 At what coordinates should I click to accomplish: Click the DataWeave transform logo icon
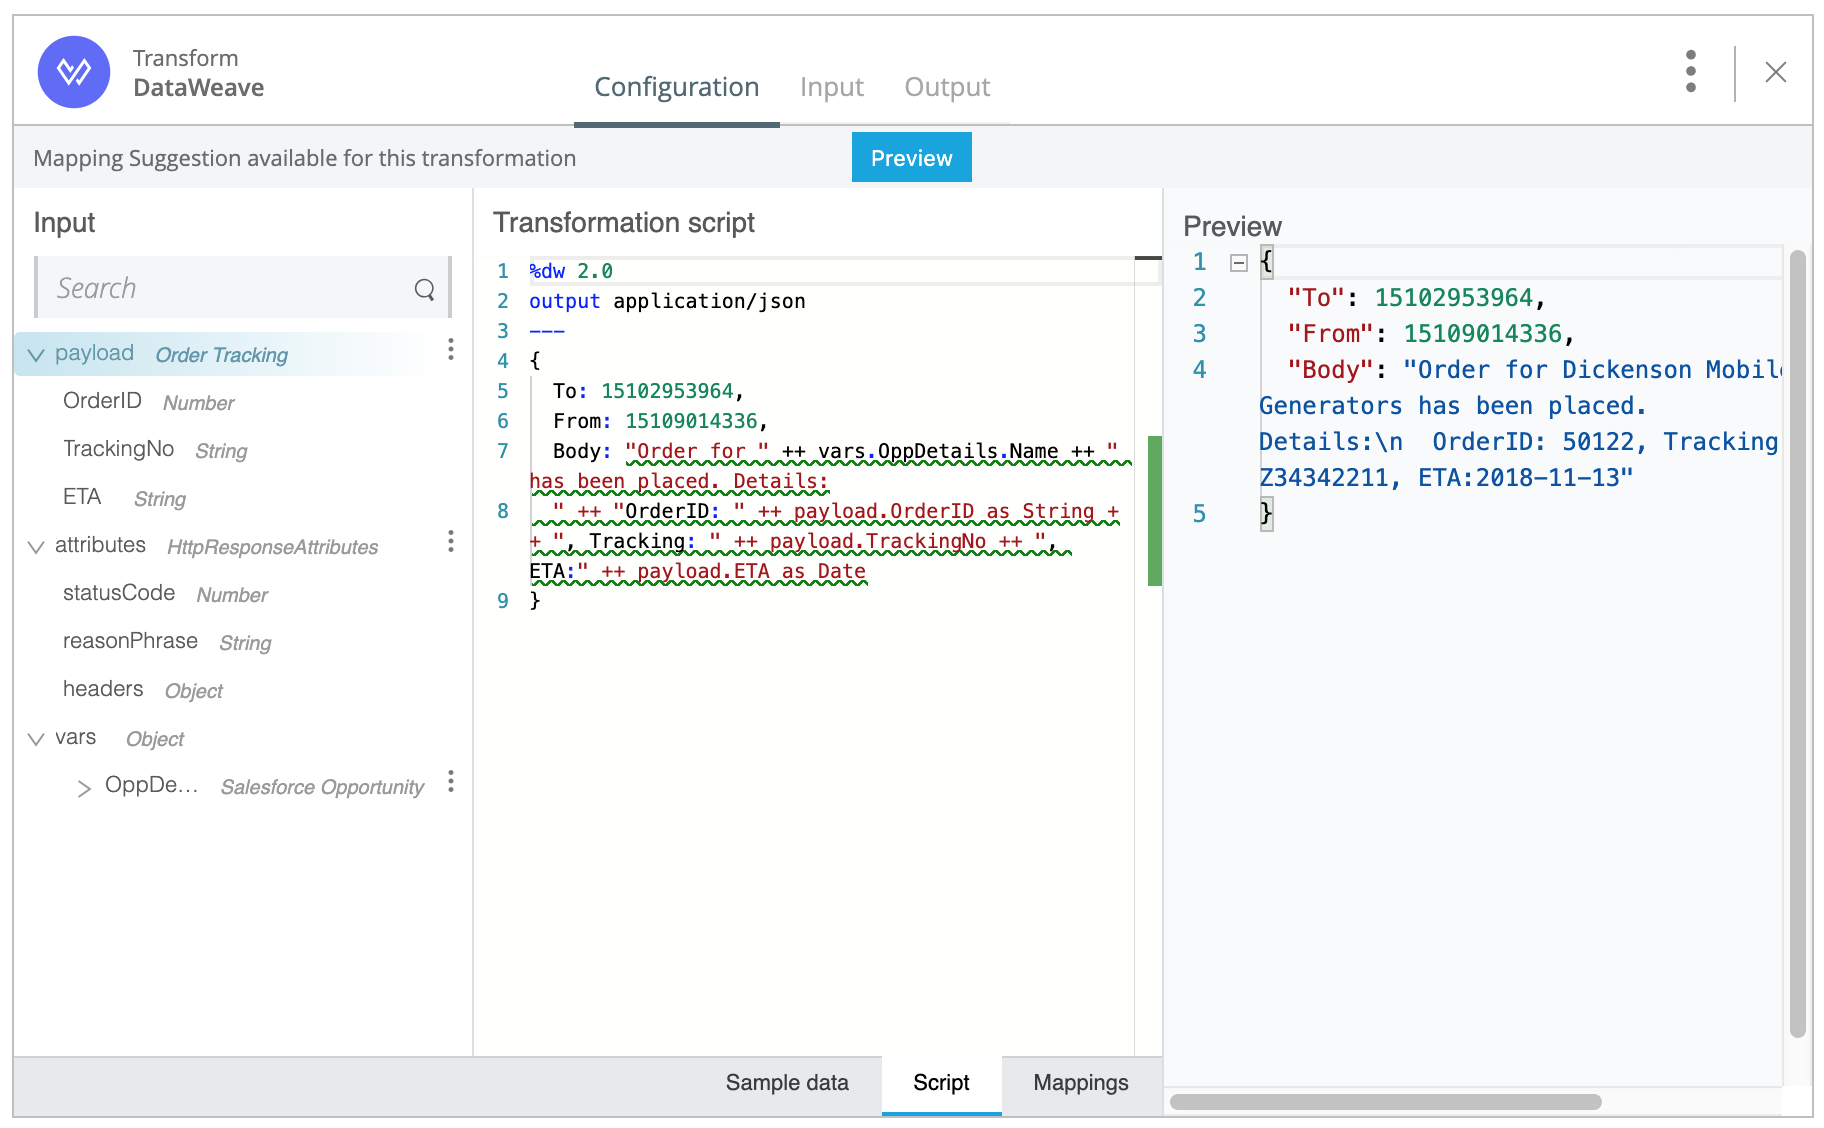coord(74,72)
